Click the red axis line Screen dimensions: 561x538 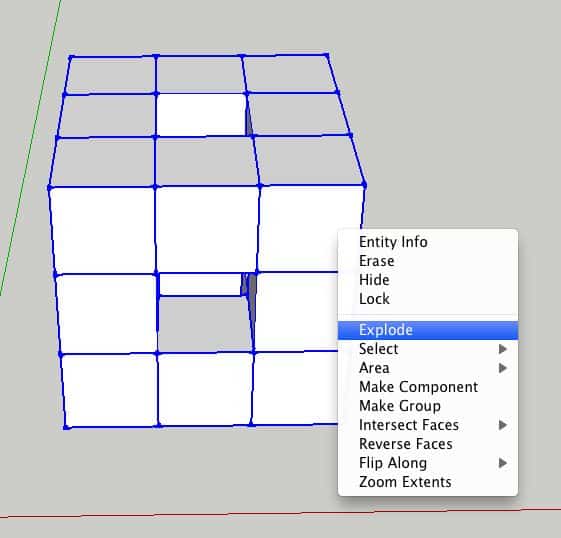click(x=280, y=513)
